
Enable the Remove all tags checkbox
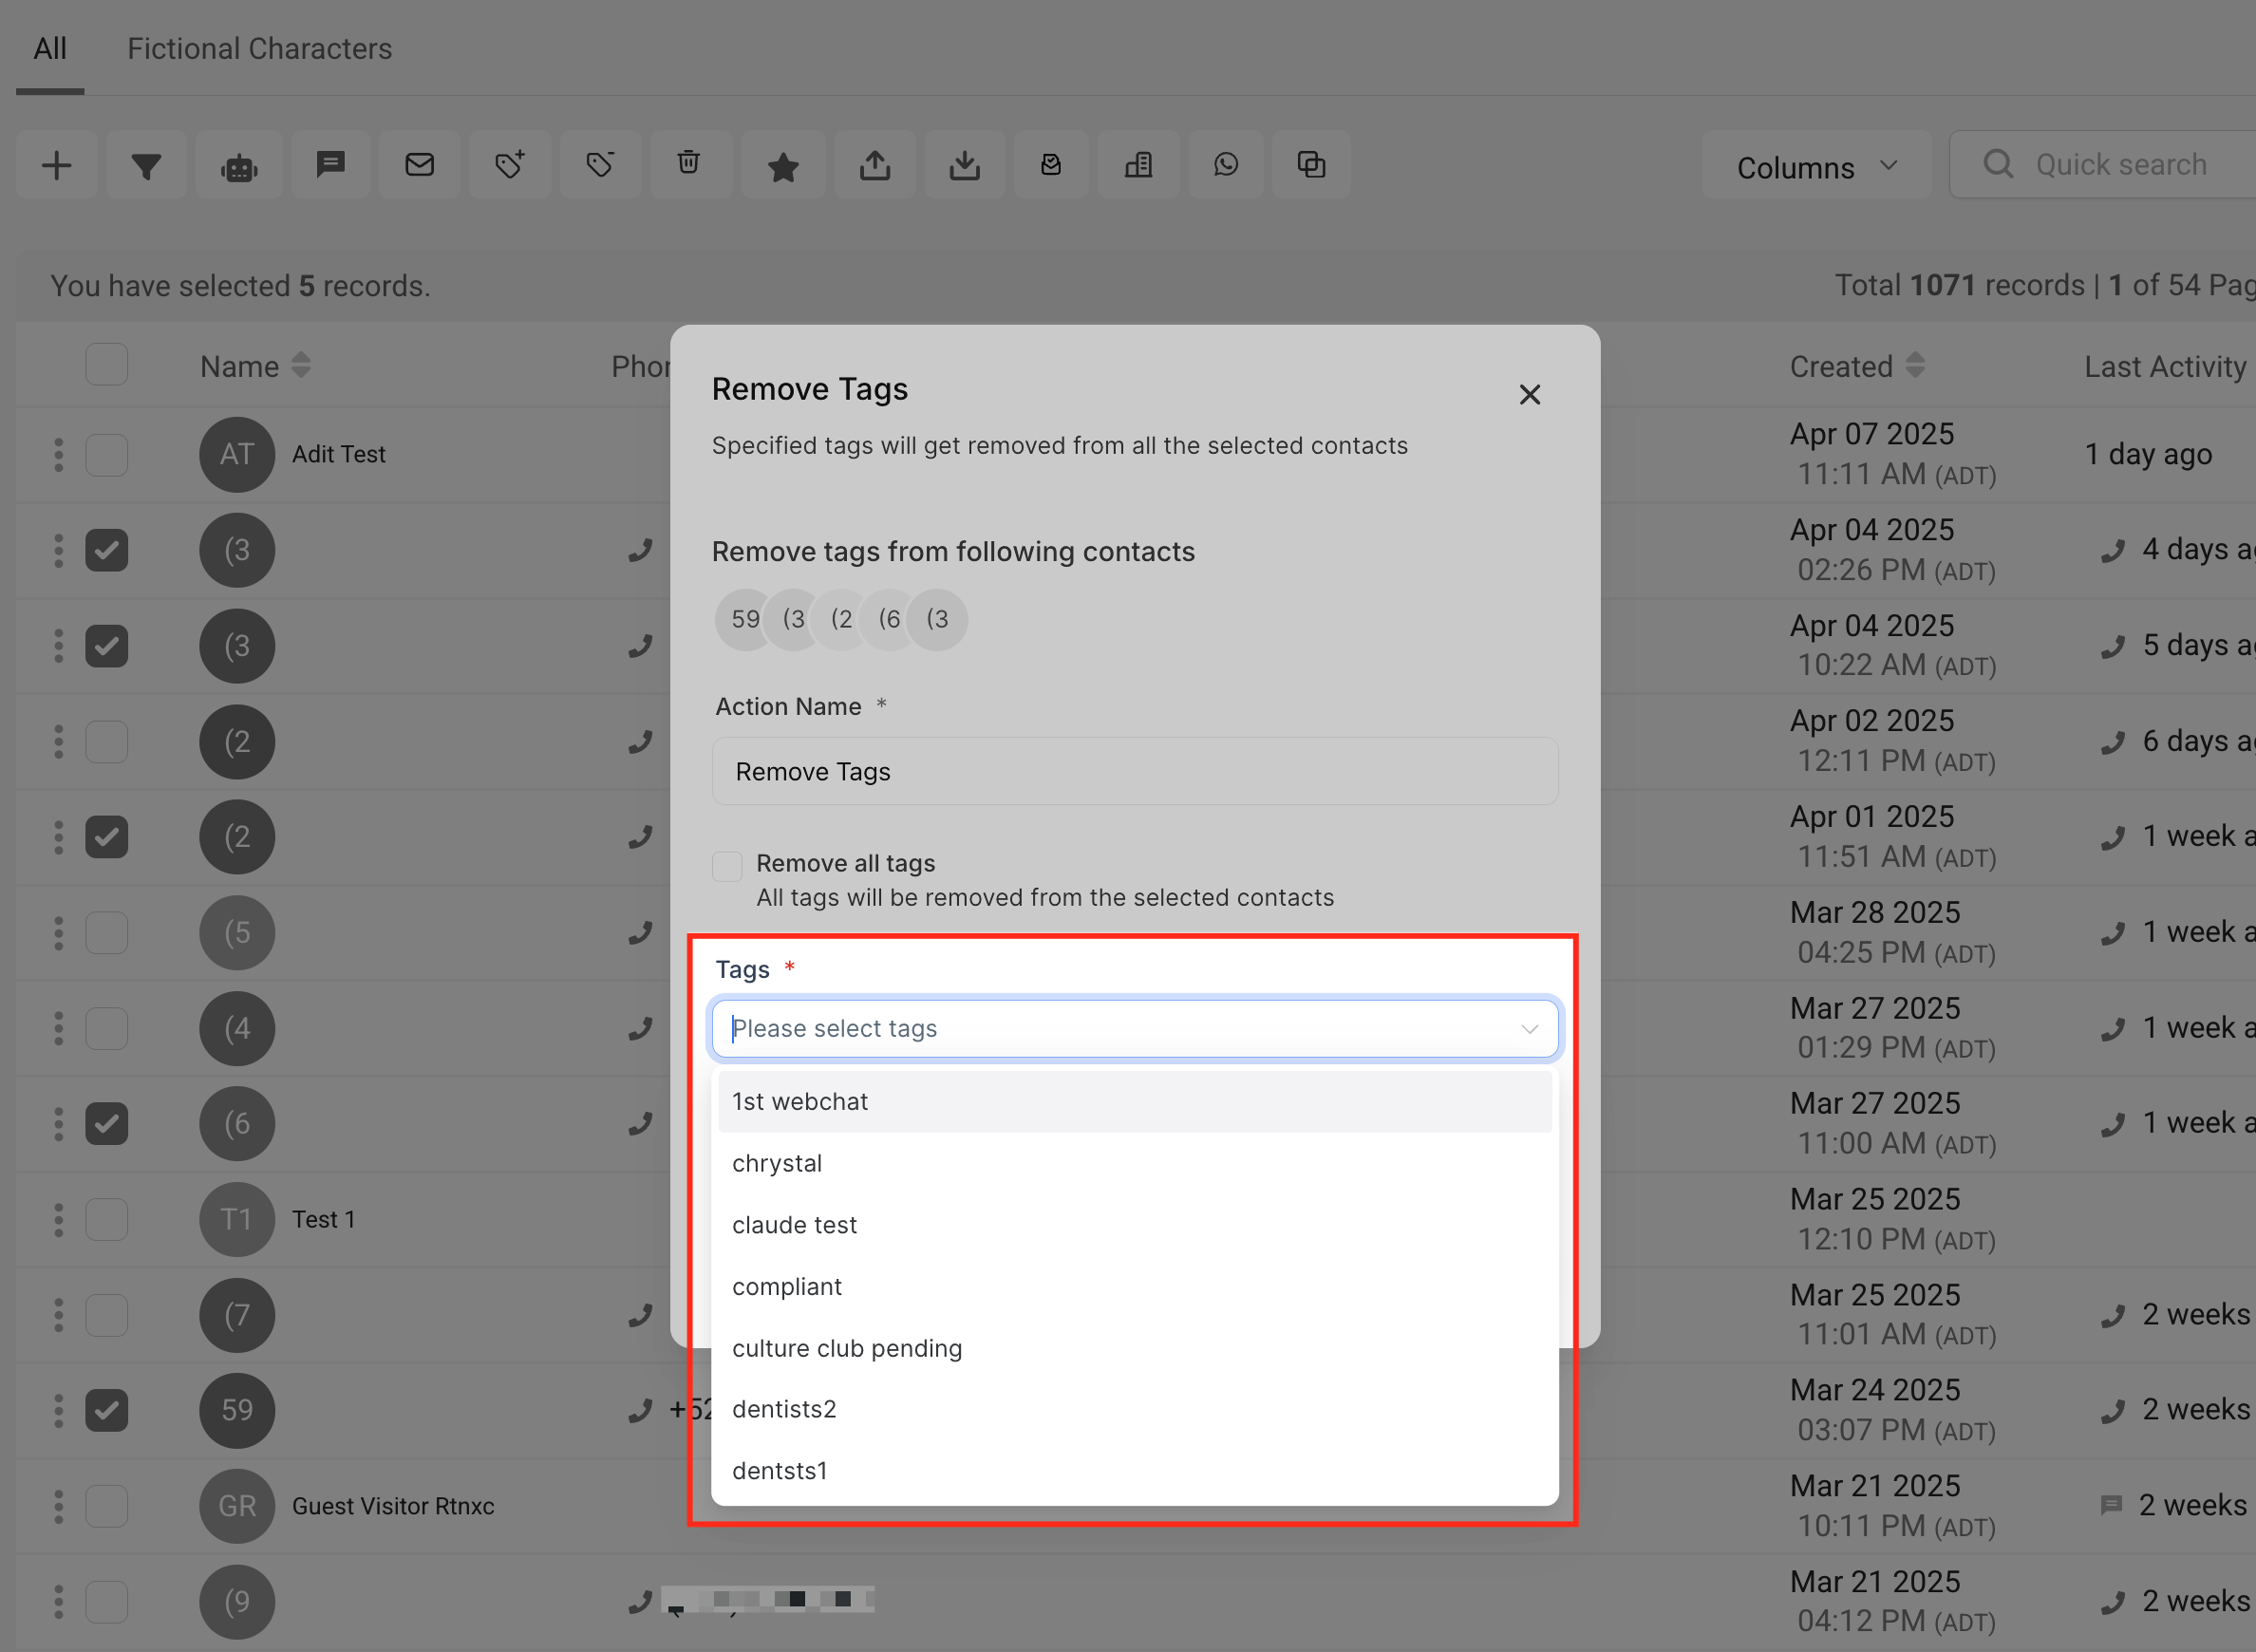tap(727, 865)
